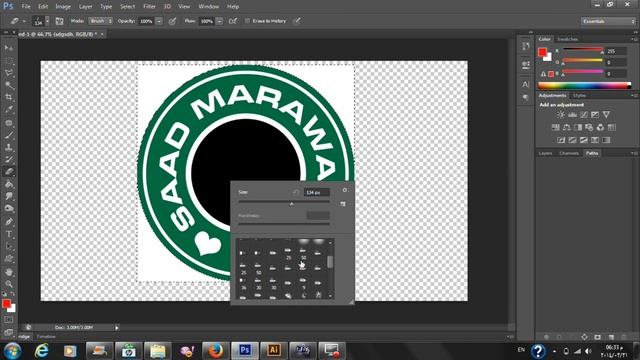This screenshot has height=360, width=640.
Task: Select the Clone Stamp tool
Action: (9, 147)
